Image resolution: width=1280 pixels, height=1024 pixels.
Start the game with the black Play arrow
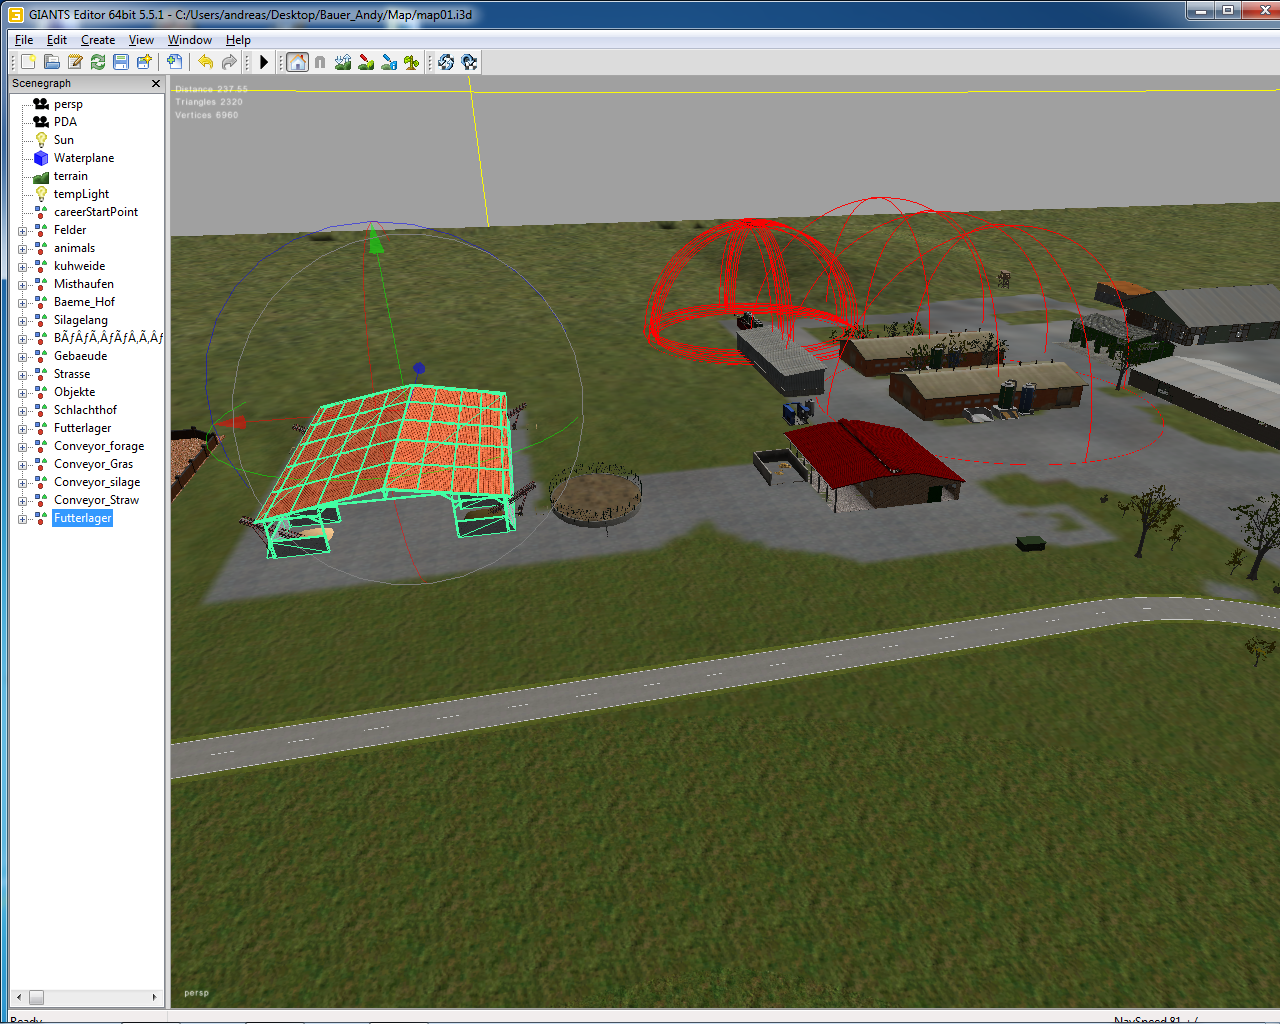coord(264,62)
